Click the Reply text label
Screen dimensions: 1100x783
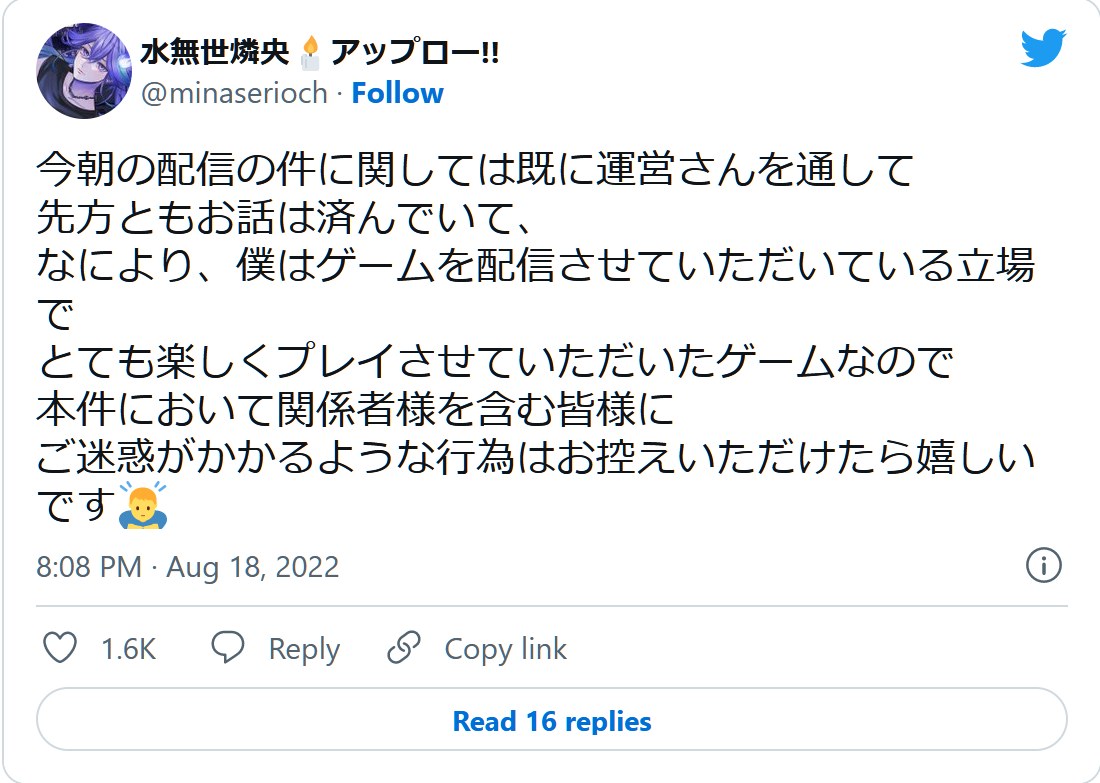coord(304,649)
